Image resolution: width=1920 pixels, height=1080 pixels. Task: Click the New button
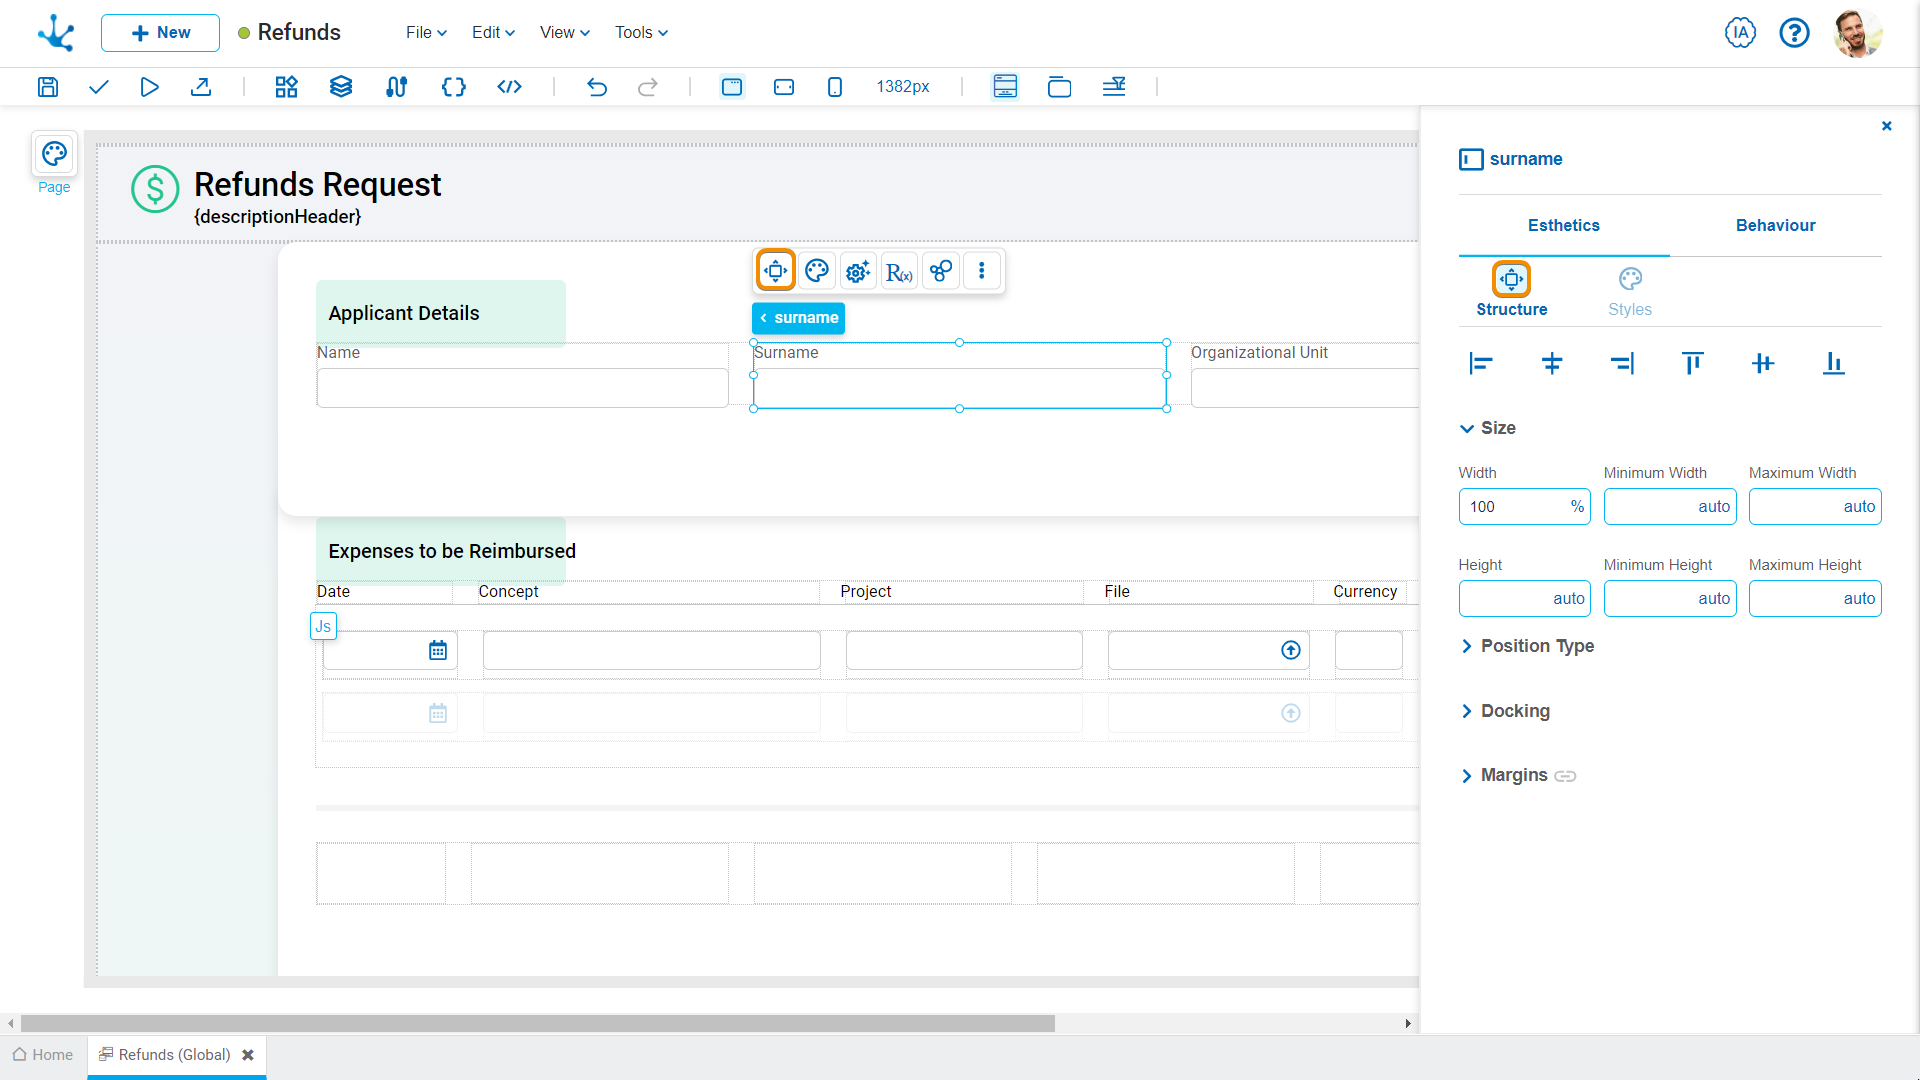click(x=160, y=33)
